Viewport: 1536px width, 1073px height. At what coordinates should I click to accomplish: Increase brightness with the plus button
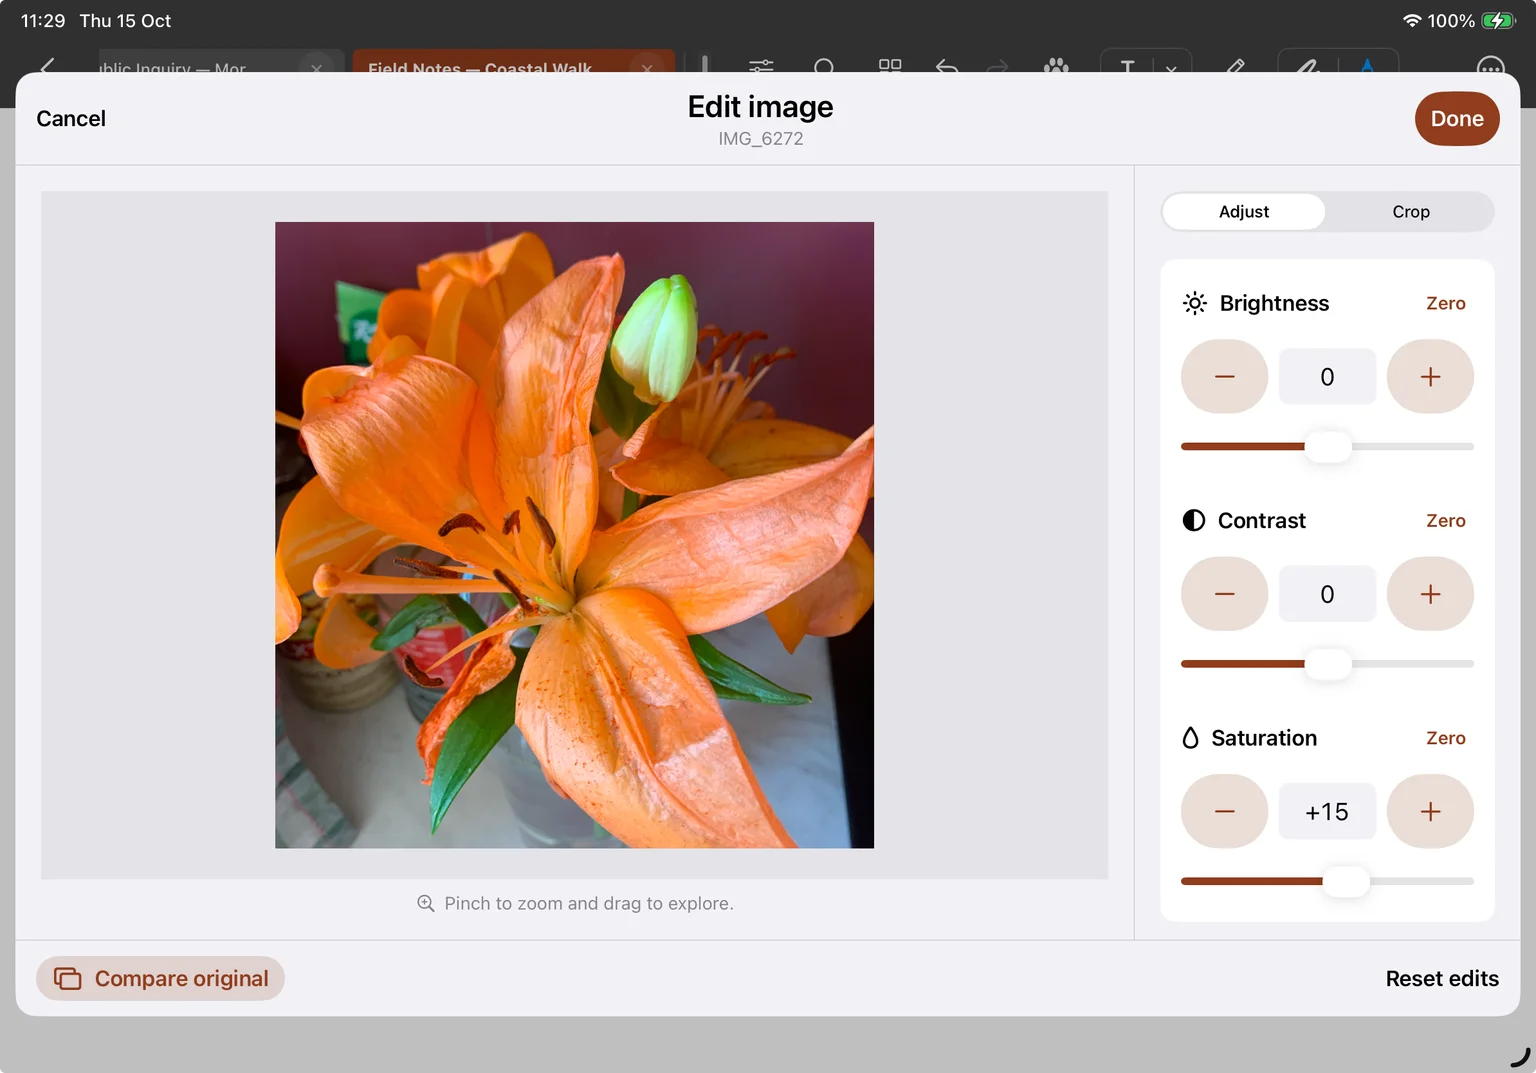(x=1430, y=377)
